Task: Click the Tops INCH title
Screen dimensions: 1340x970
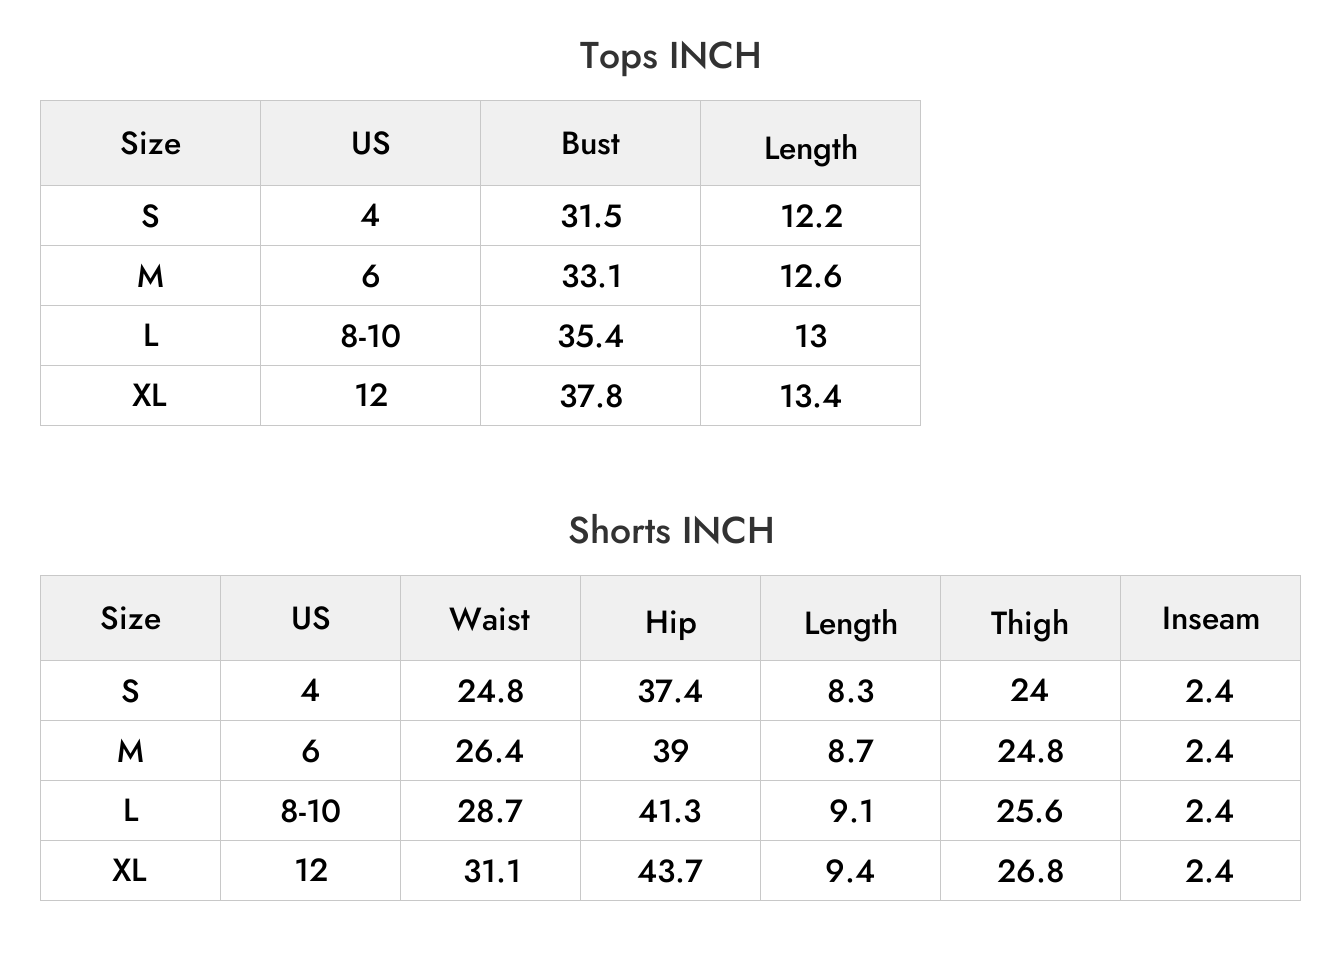Action: click(x=670, y=56)
